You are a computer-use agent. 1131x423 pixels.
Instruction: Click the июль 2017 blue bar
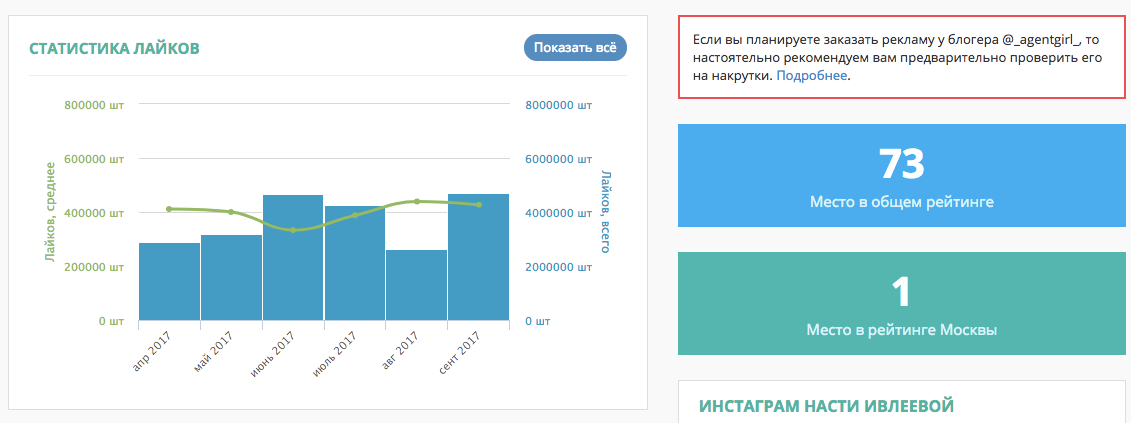(354, 263)
